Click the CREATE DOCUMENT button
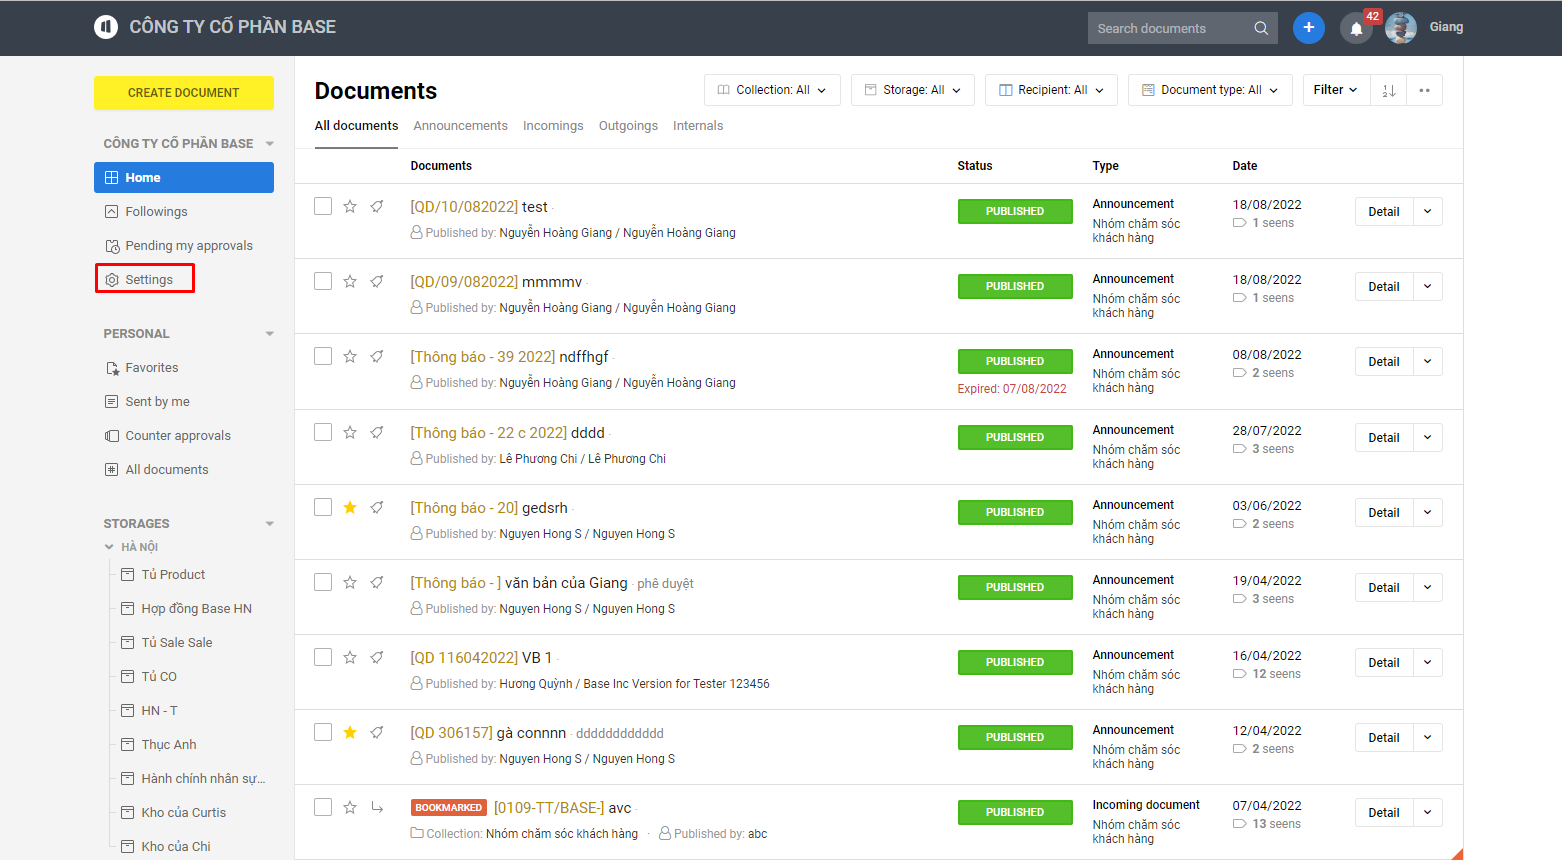1562x860 pixels. [184, 93]
